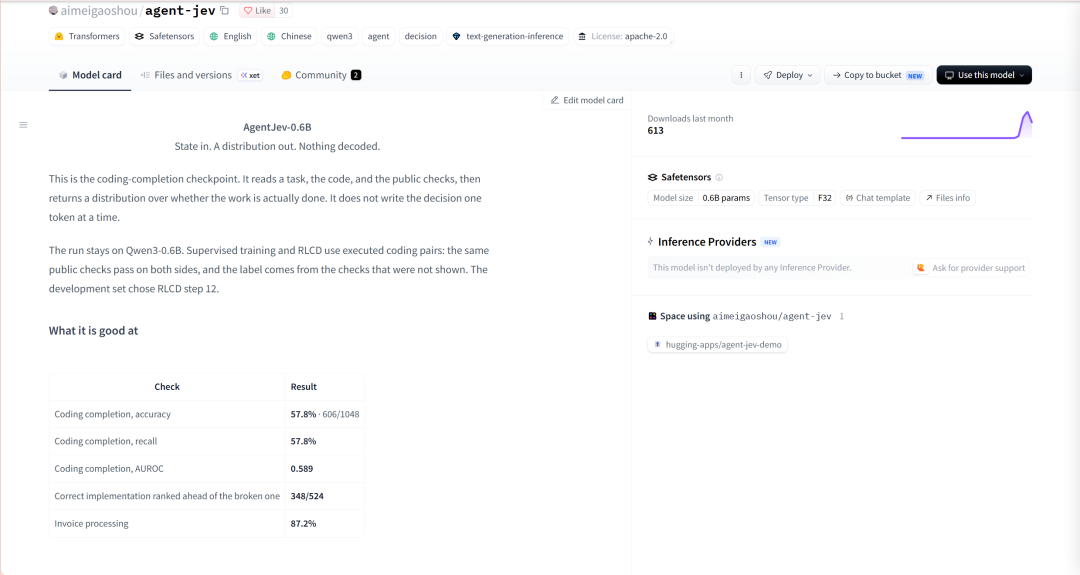Viewport: 1080px width, 575px height.
Task: Open the Chat template viewer
Action: [x=878, y=198]
